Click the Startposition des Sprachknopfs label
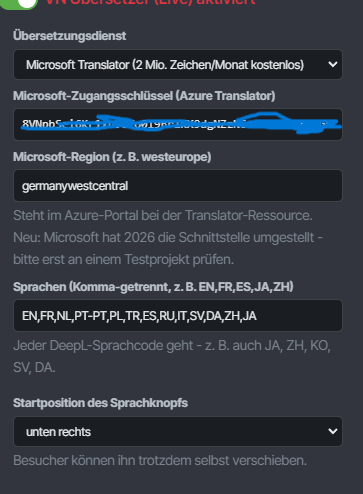 coord(100,403)
